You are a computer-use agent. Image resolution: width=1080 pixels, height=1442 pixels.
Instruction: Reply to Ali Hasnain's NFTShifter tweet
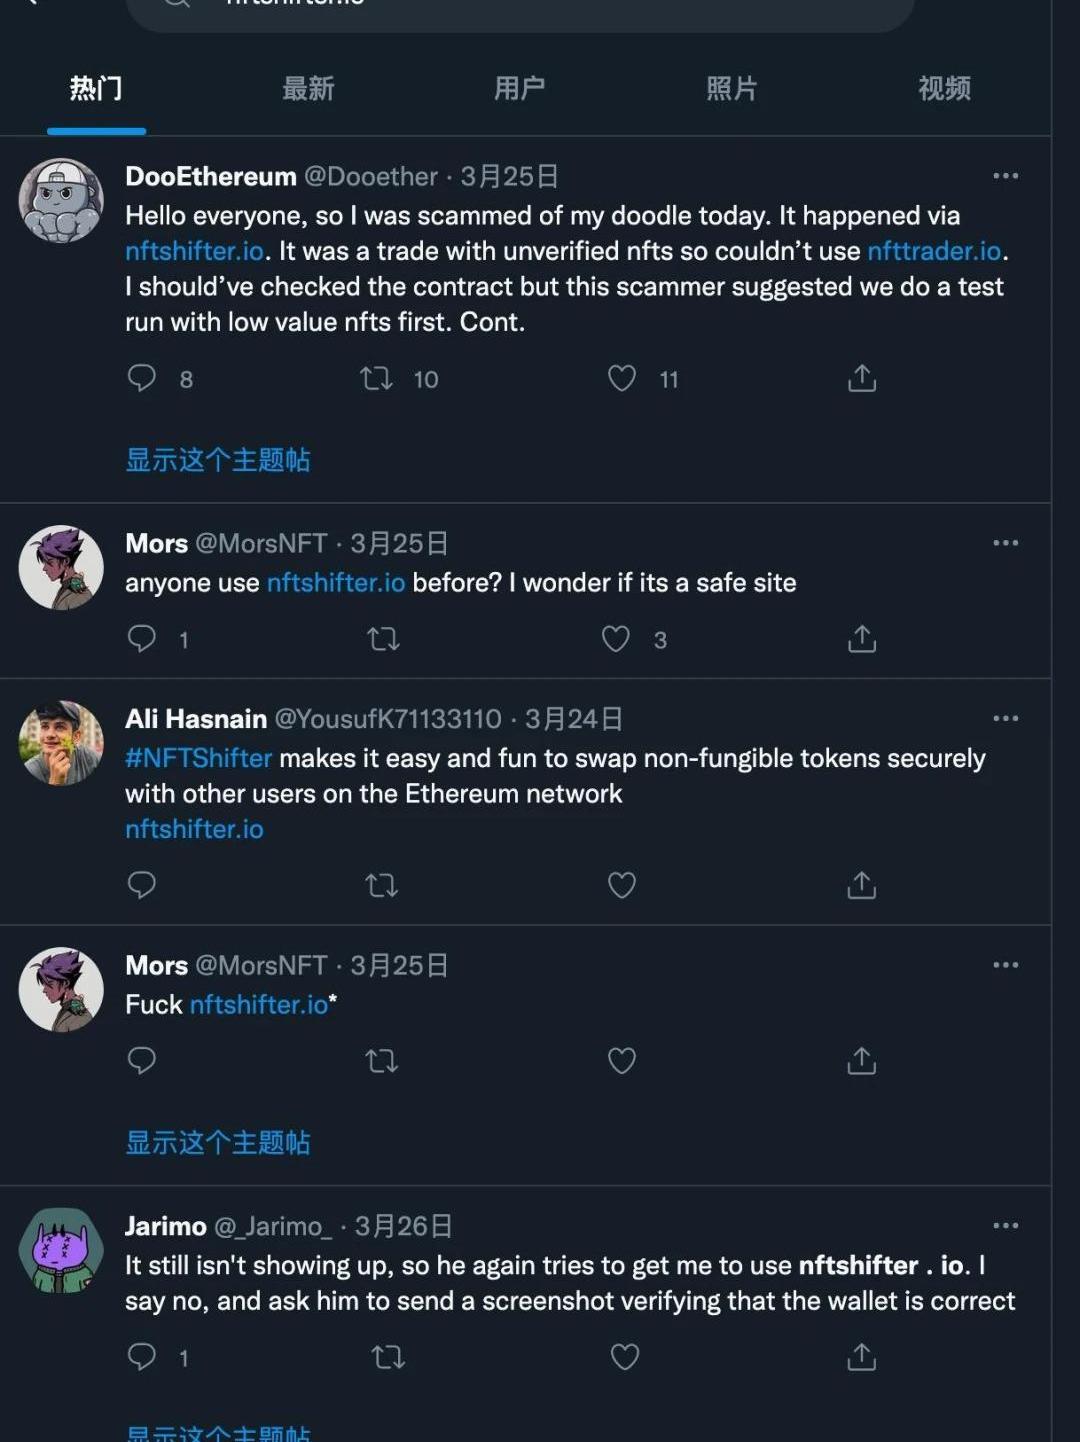click(x=142, y=885)
